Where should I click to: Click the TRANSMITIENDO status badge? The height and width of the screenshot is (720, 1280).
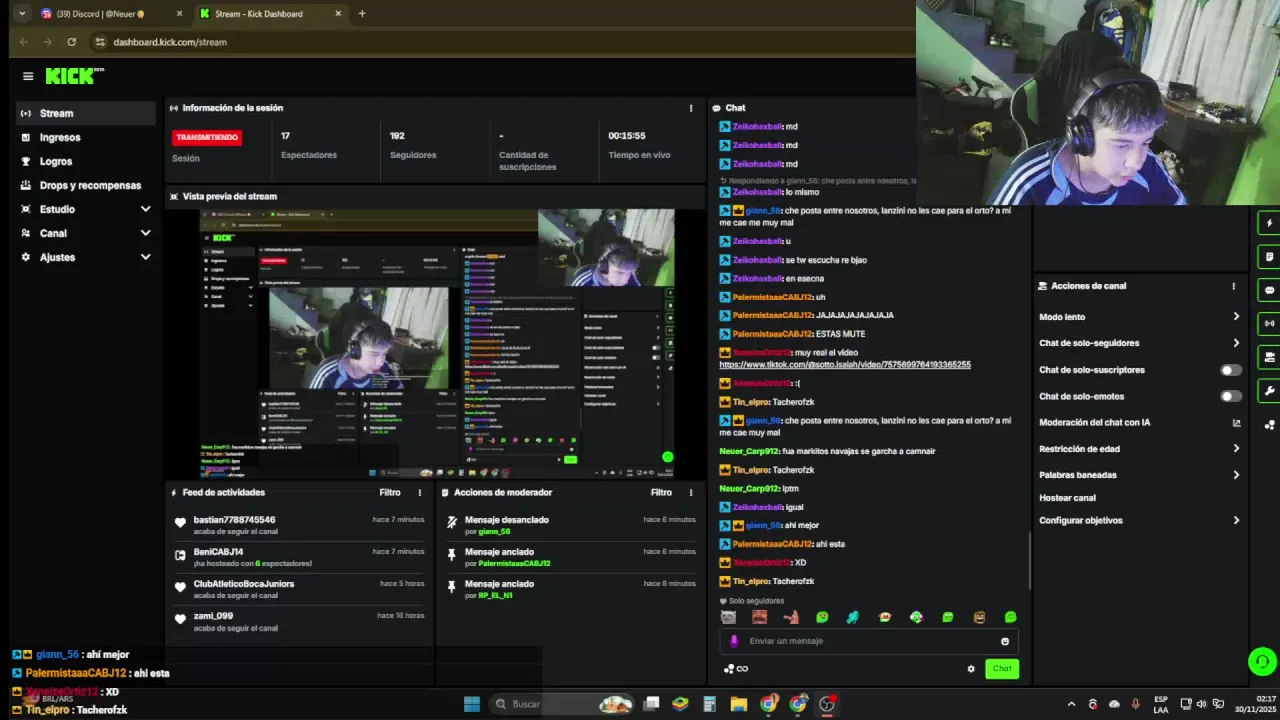pyautogui.click(x=206, y=137)
